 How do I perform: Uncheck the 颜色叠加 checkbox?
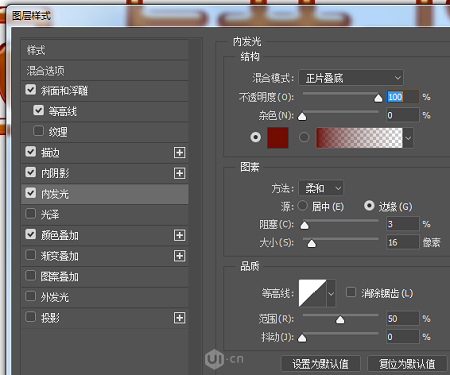(31, 234)
